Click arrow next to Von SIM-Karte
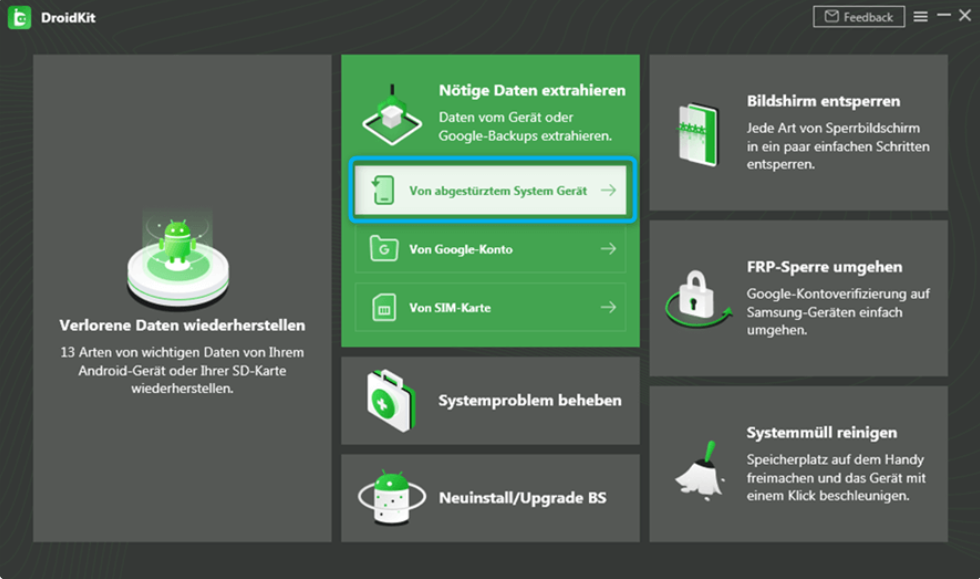 click(x=608, y=307)
